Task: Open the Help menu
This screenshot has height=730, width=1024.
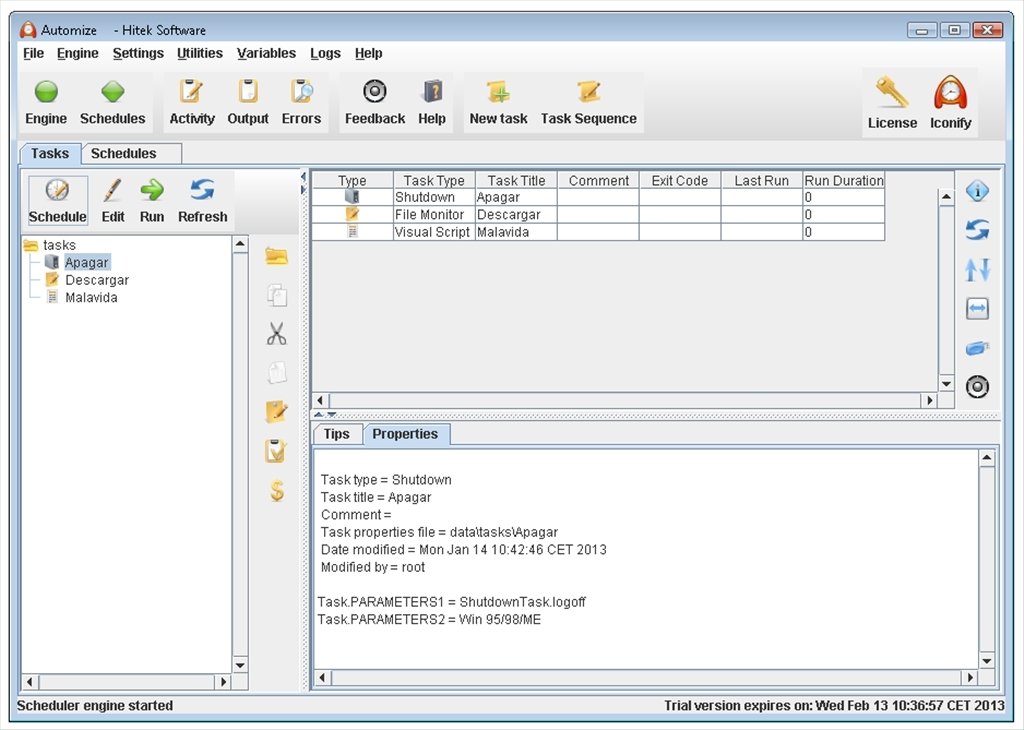Action: 368,54
